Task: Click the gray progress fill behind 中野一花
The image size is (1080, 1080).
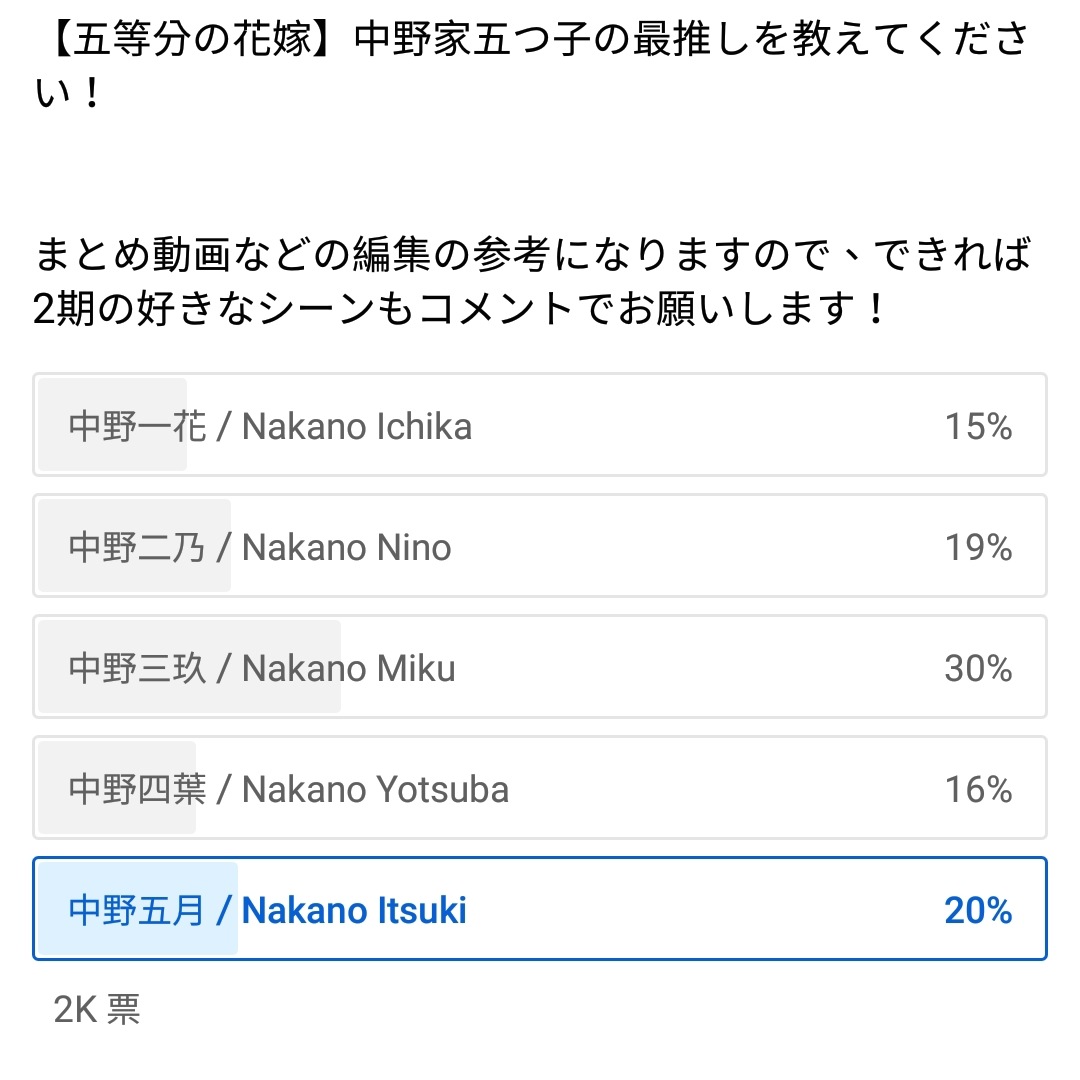Action: pos(112,425)
